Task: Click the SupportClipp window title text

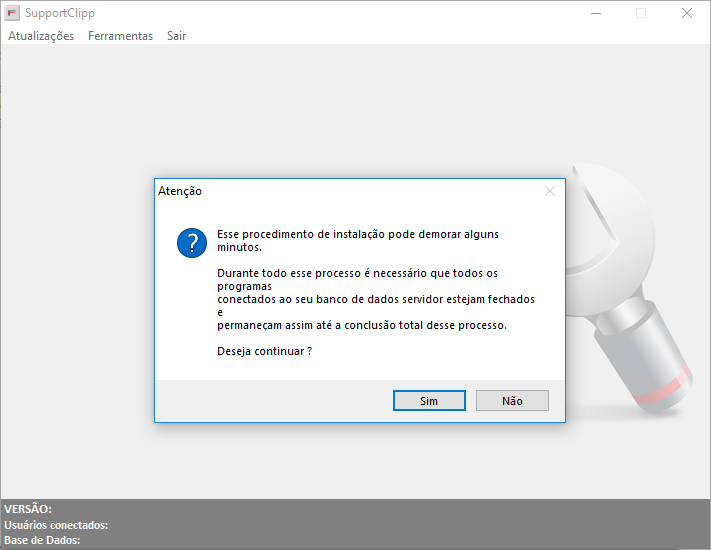Action: pyautogui.click(x=60, y=14)
